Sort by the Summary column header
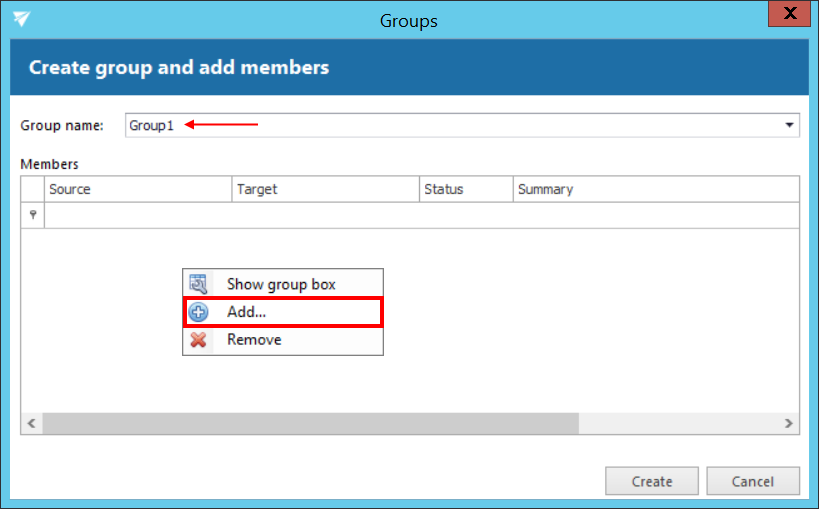Viewport: 819px width, 509px height. tap(655, 189)
